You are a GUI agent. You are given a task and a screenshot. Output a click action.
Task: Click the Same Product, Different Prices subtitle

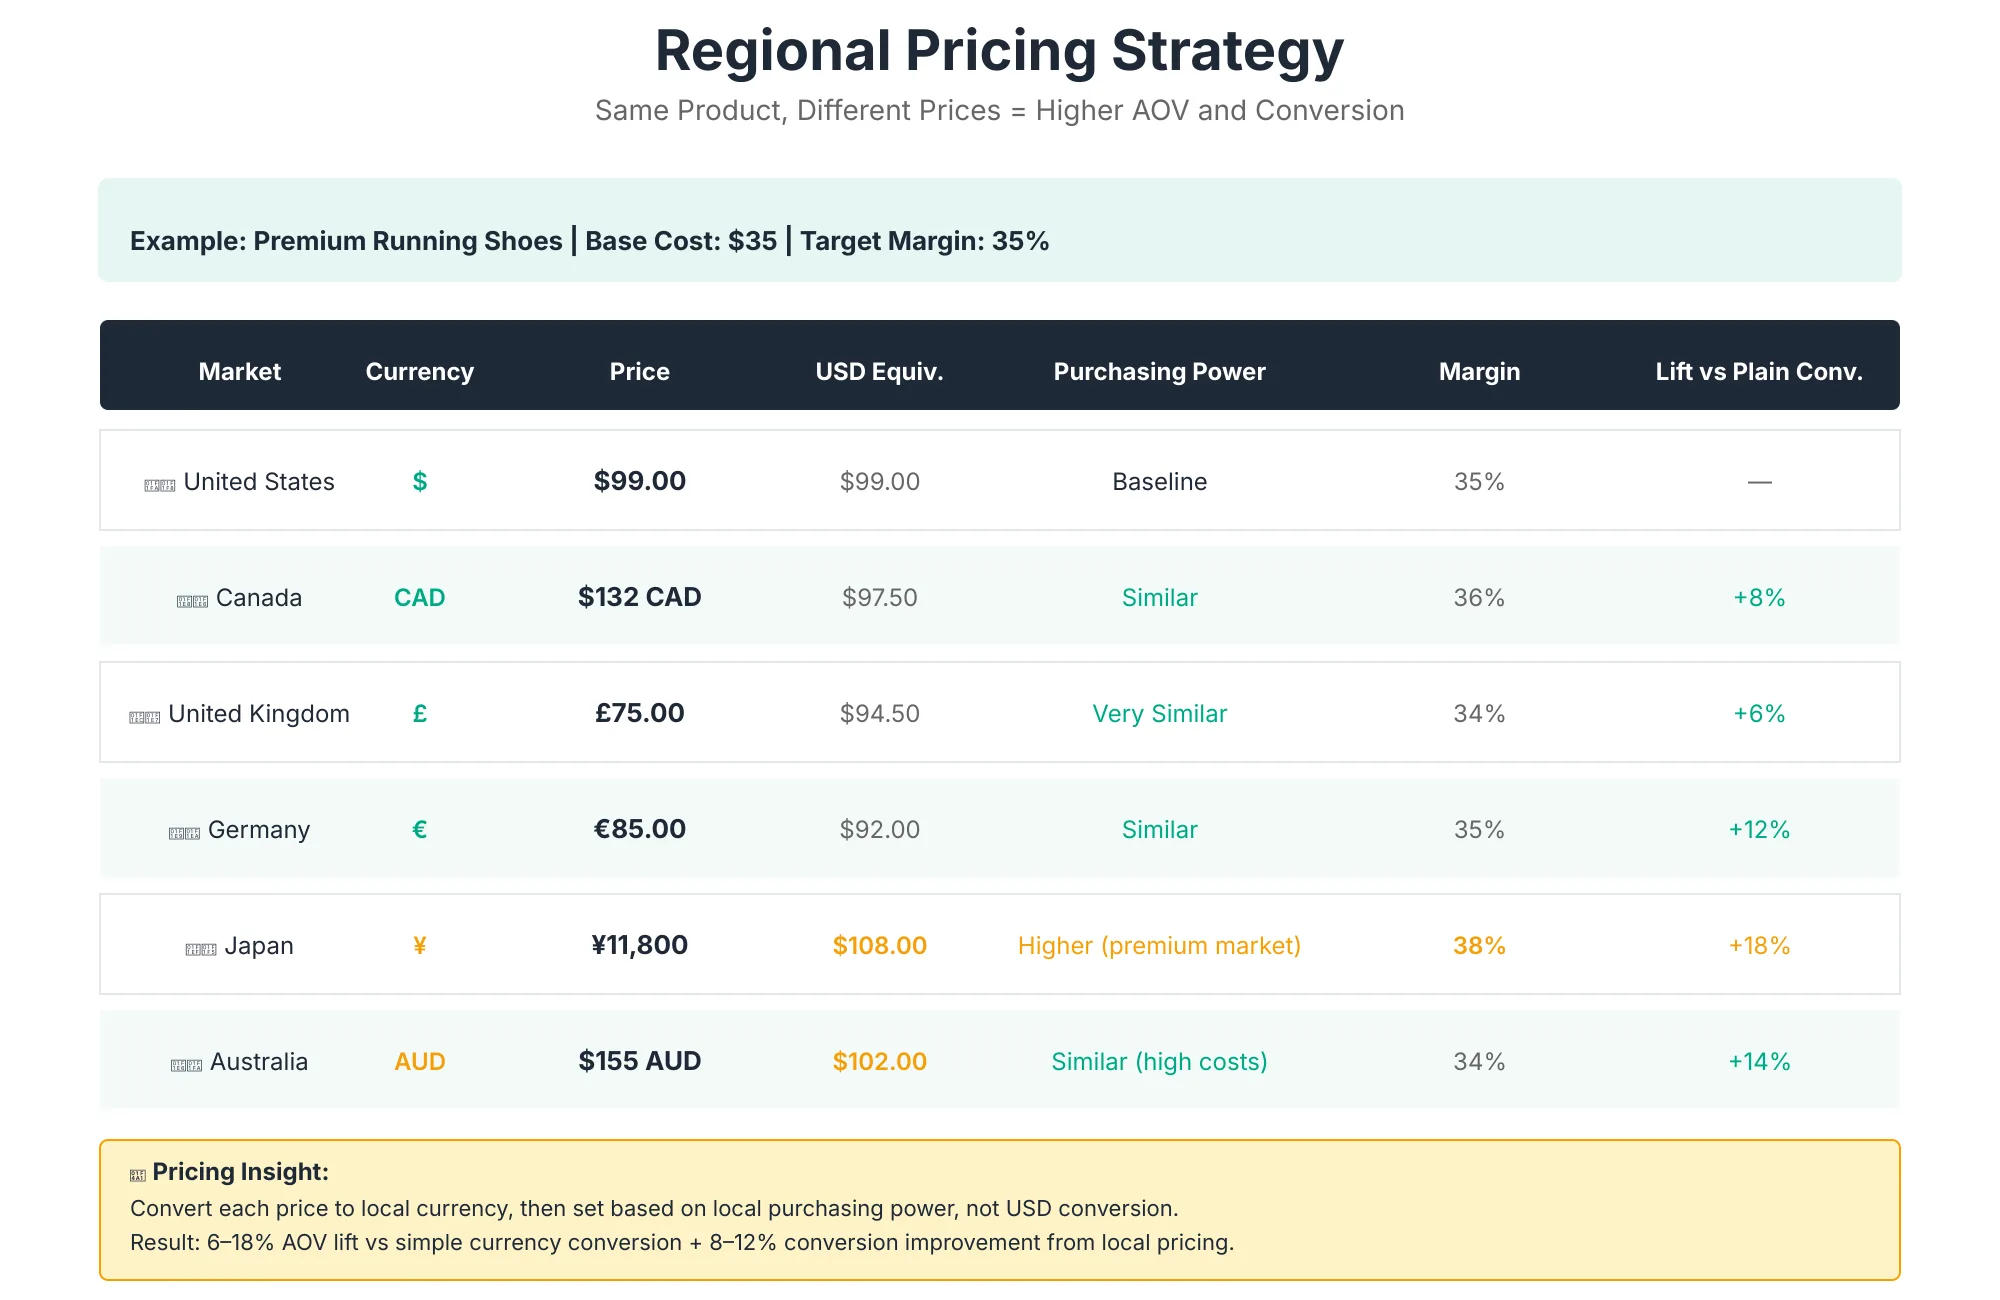click(1000, 110)
